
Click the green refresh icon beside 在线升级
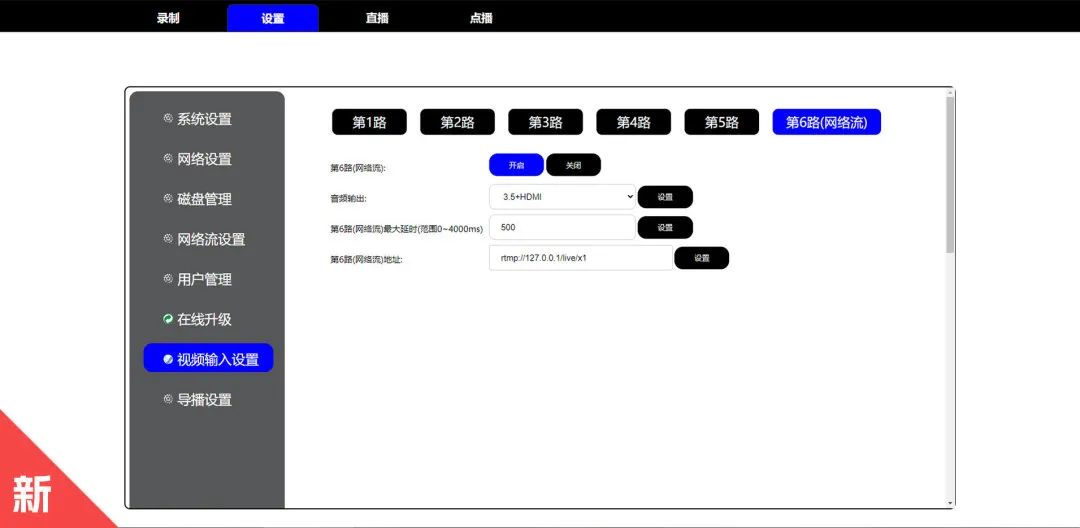pos(167,319)
